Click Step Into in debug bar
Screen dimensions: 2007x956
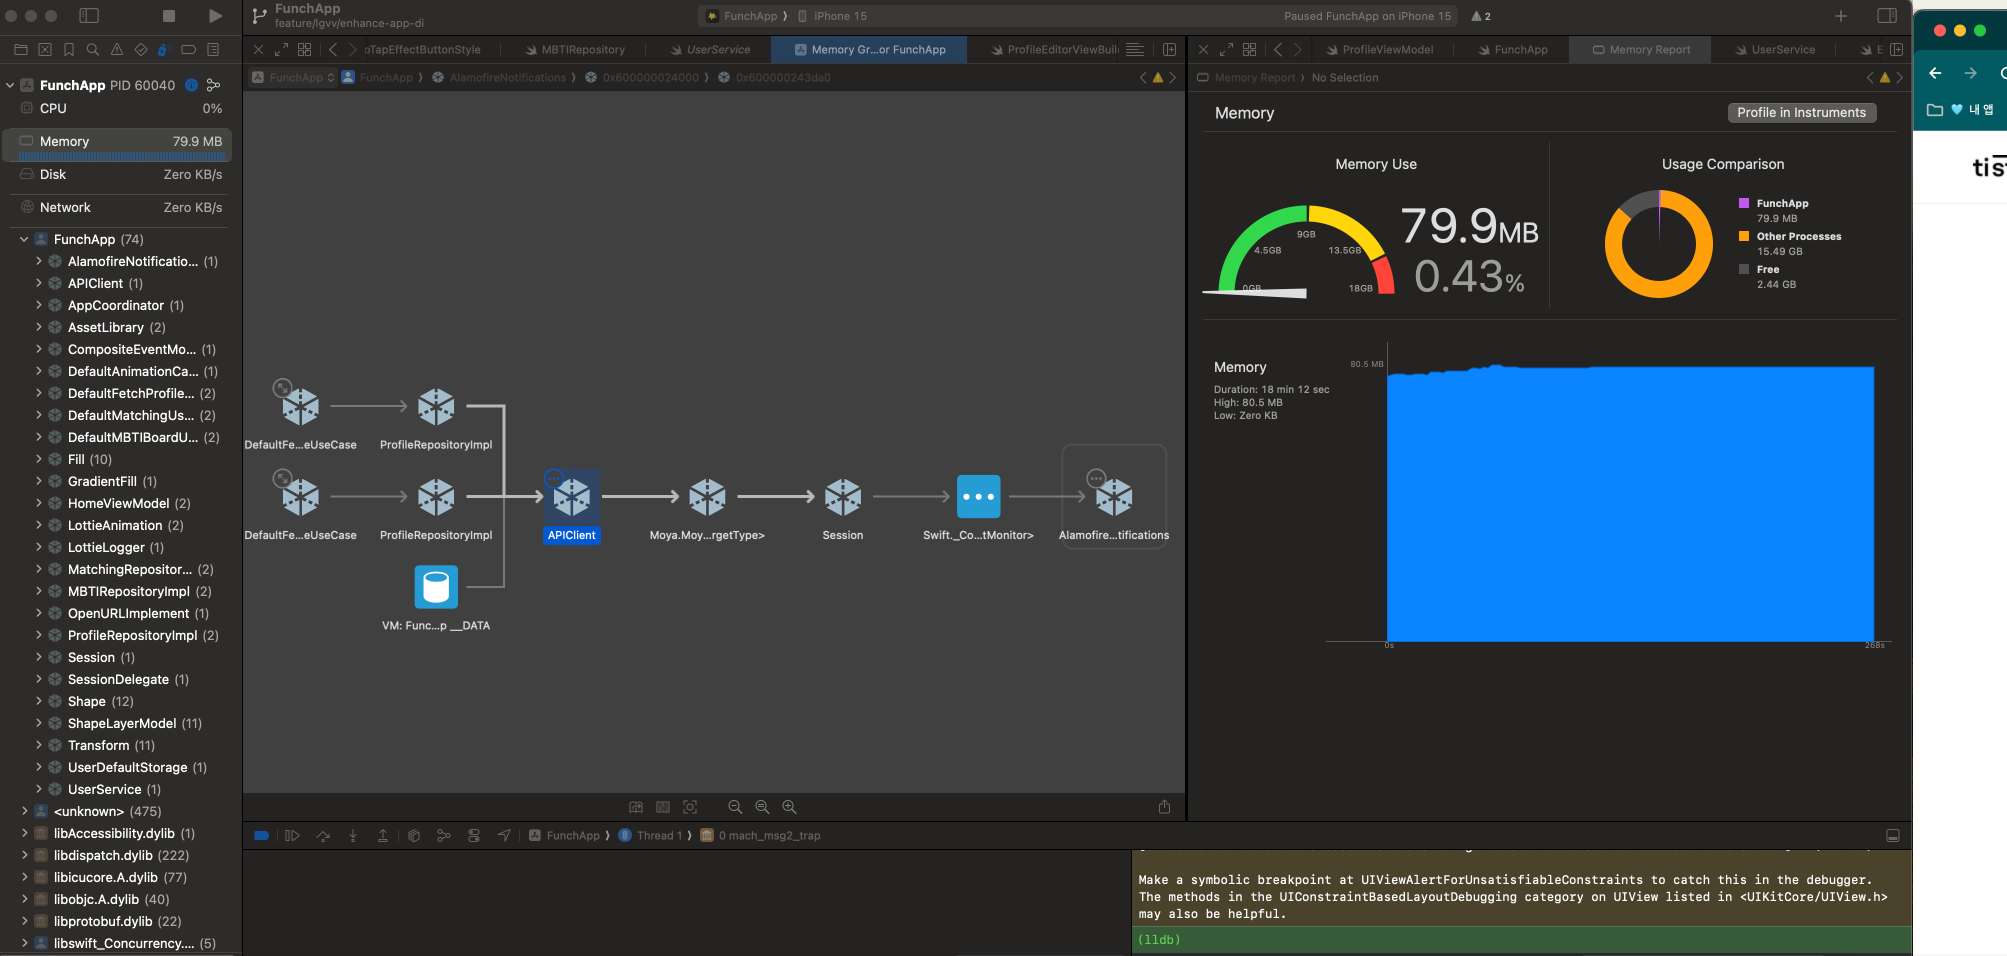click(353, 835)
